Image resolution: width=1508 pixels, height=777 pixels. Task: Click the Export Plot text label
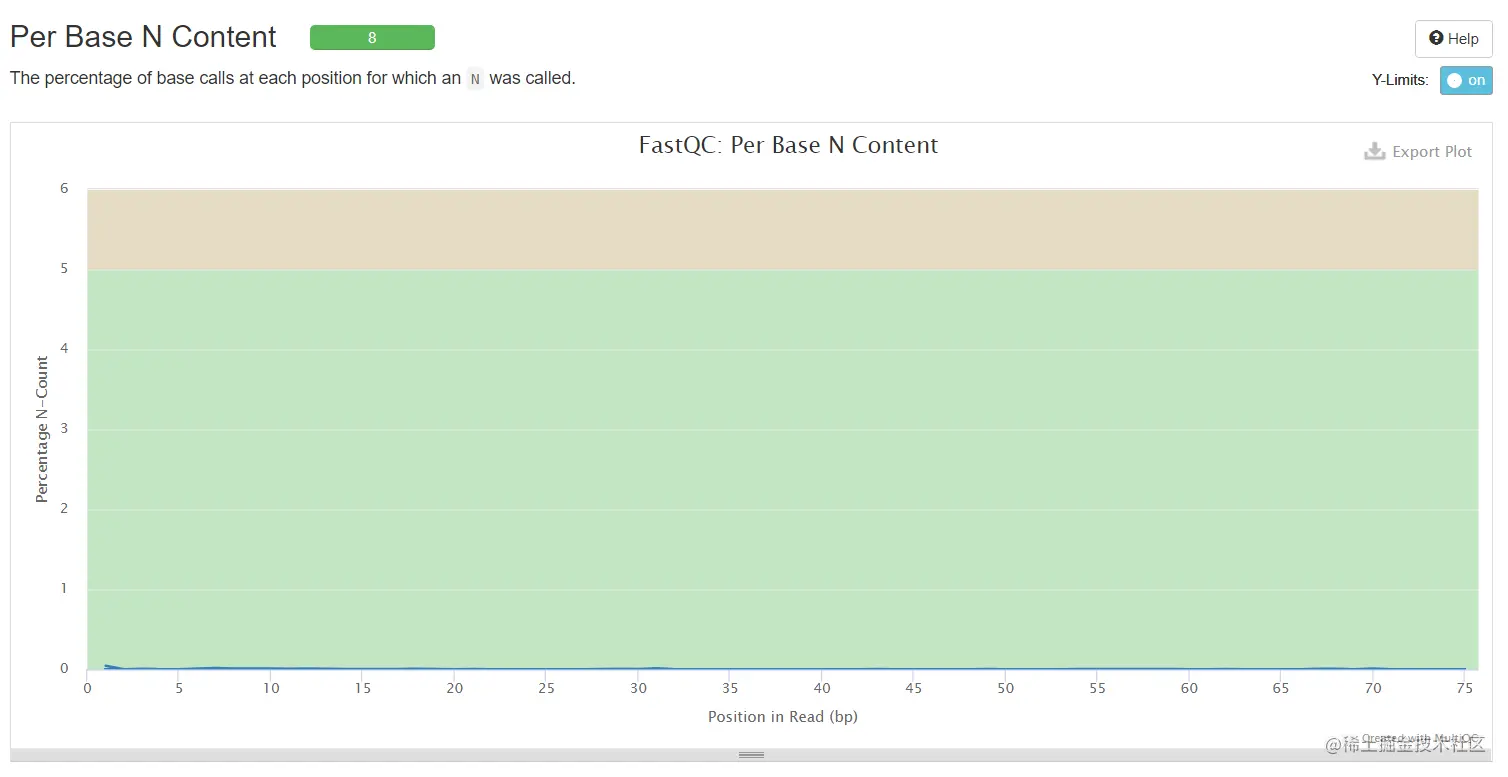point(1432,152)
